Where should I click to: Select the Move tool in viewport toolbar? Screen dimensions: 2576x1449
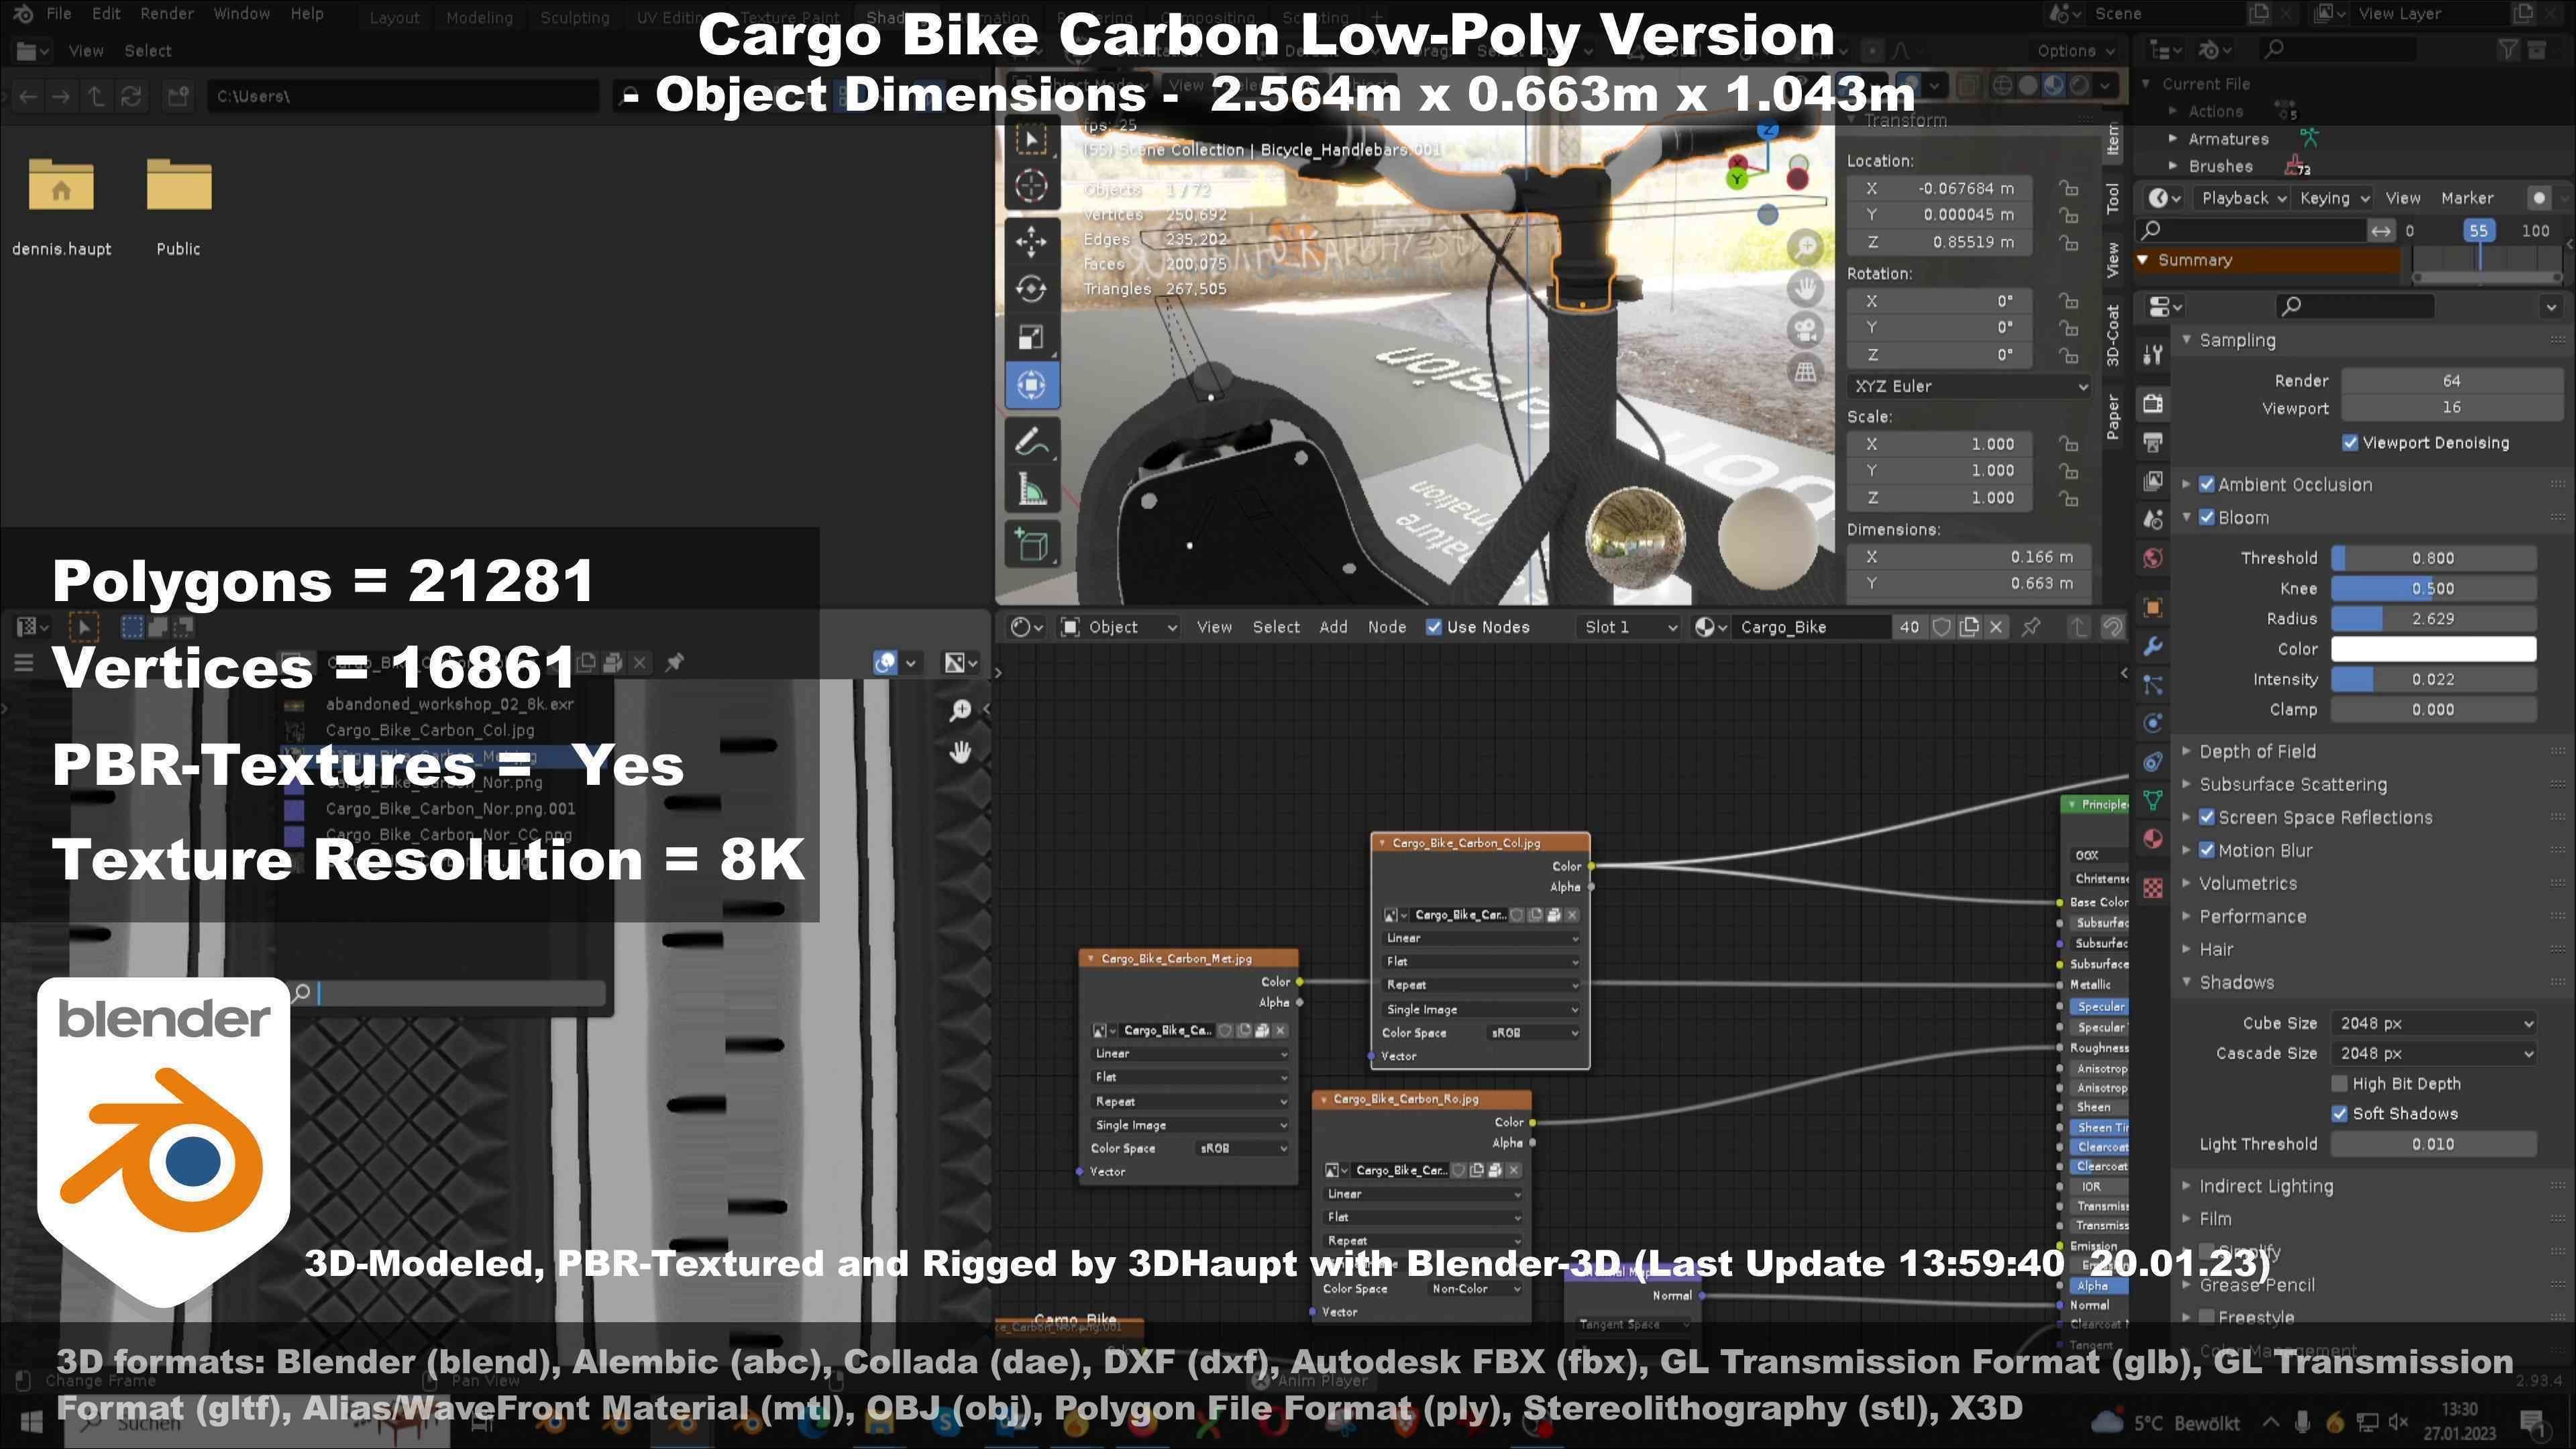tap(1031, 241)
